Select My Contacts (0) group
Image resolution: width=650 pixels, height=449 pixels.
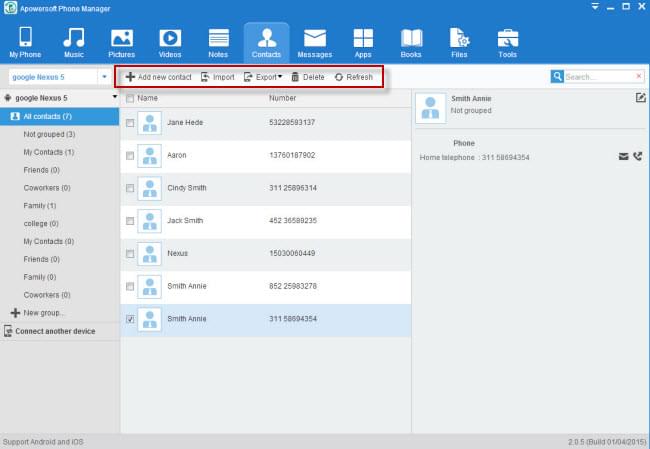pos(49,241)
